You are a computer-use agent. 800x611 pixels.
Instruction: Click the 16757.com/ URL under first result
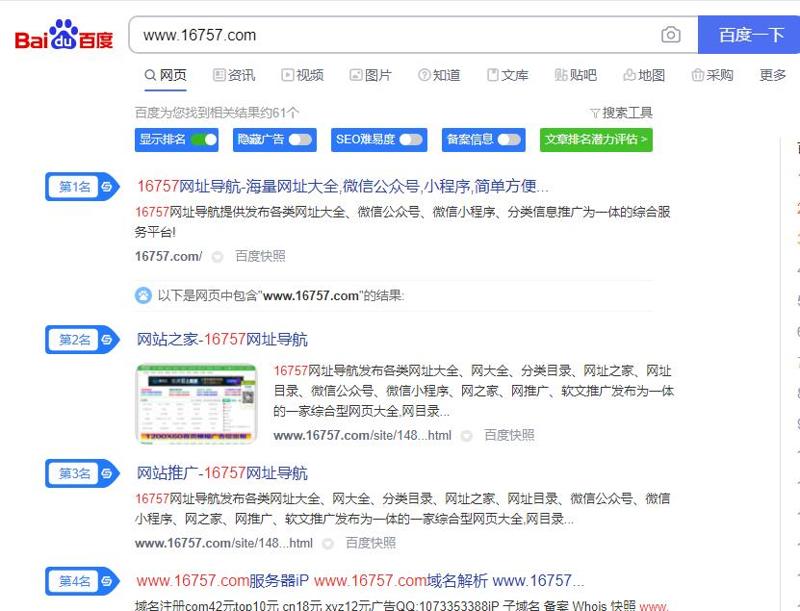[x=168, y=257]
